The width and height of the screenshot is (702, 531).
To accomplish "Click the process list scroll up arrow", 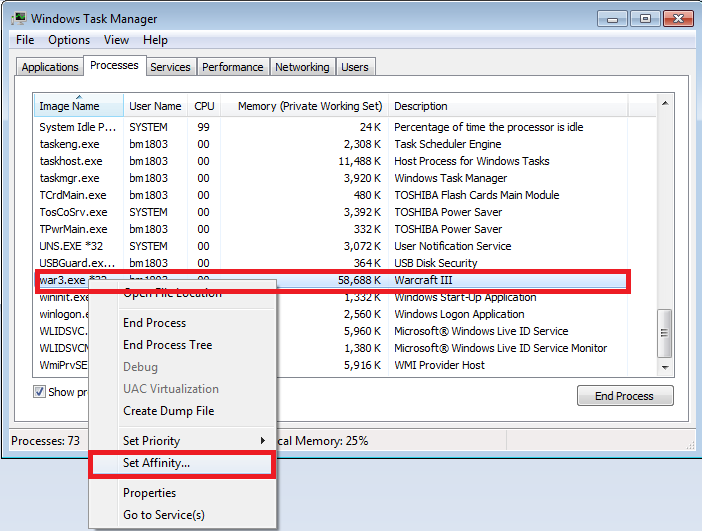I will (665, 103).
